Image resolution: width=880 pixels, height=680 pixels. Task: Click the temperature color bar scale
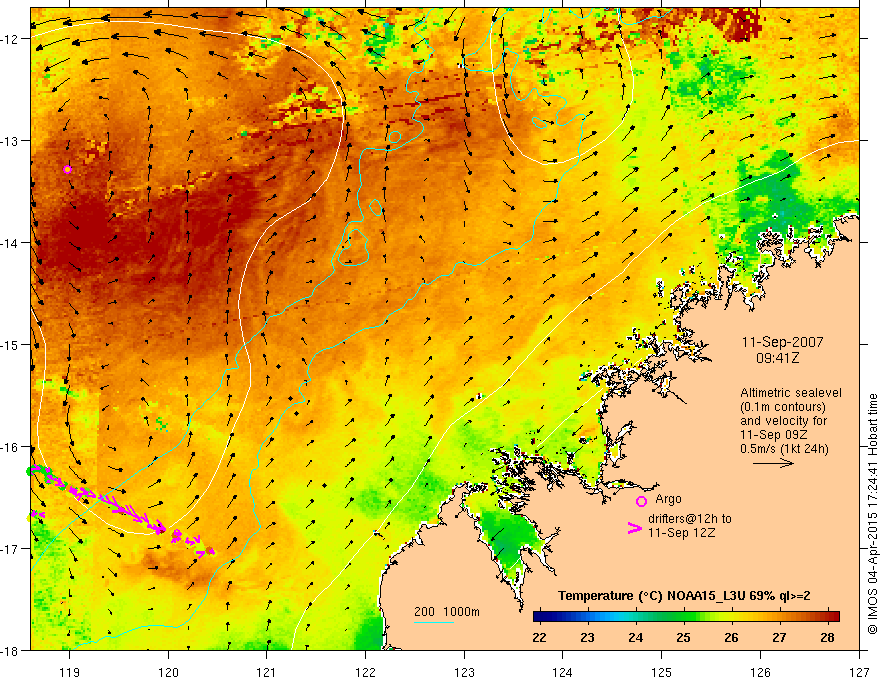686,617
